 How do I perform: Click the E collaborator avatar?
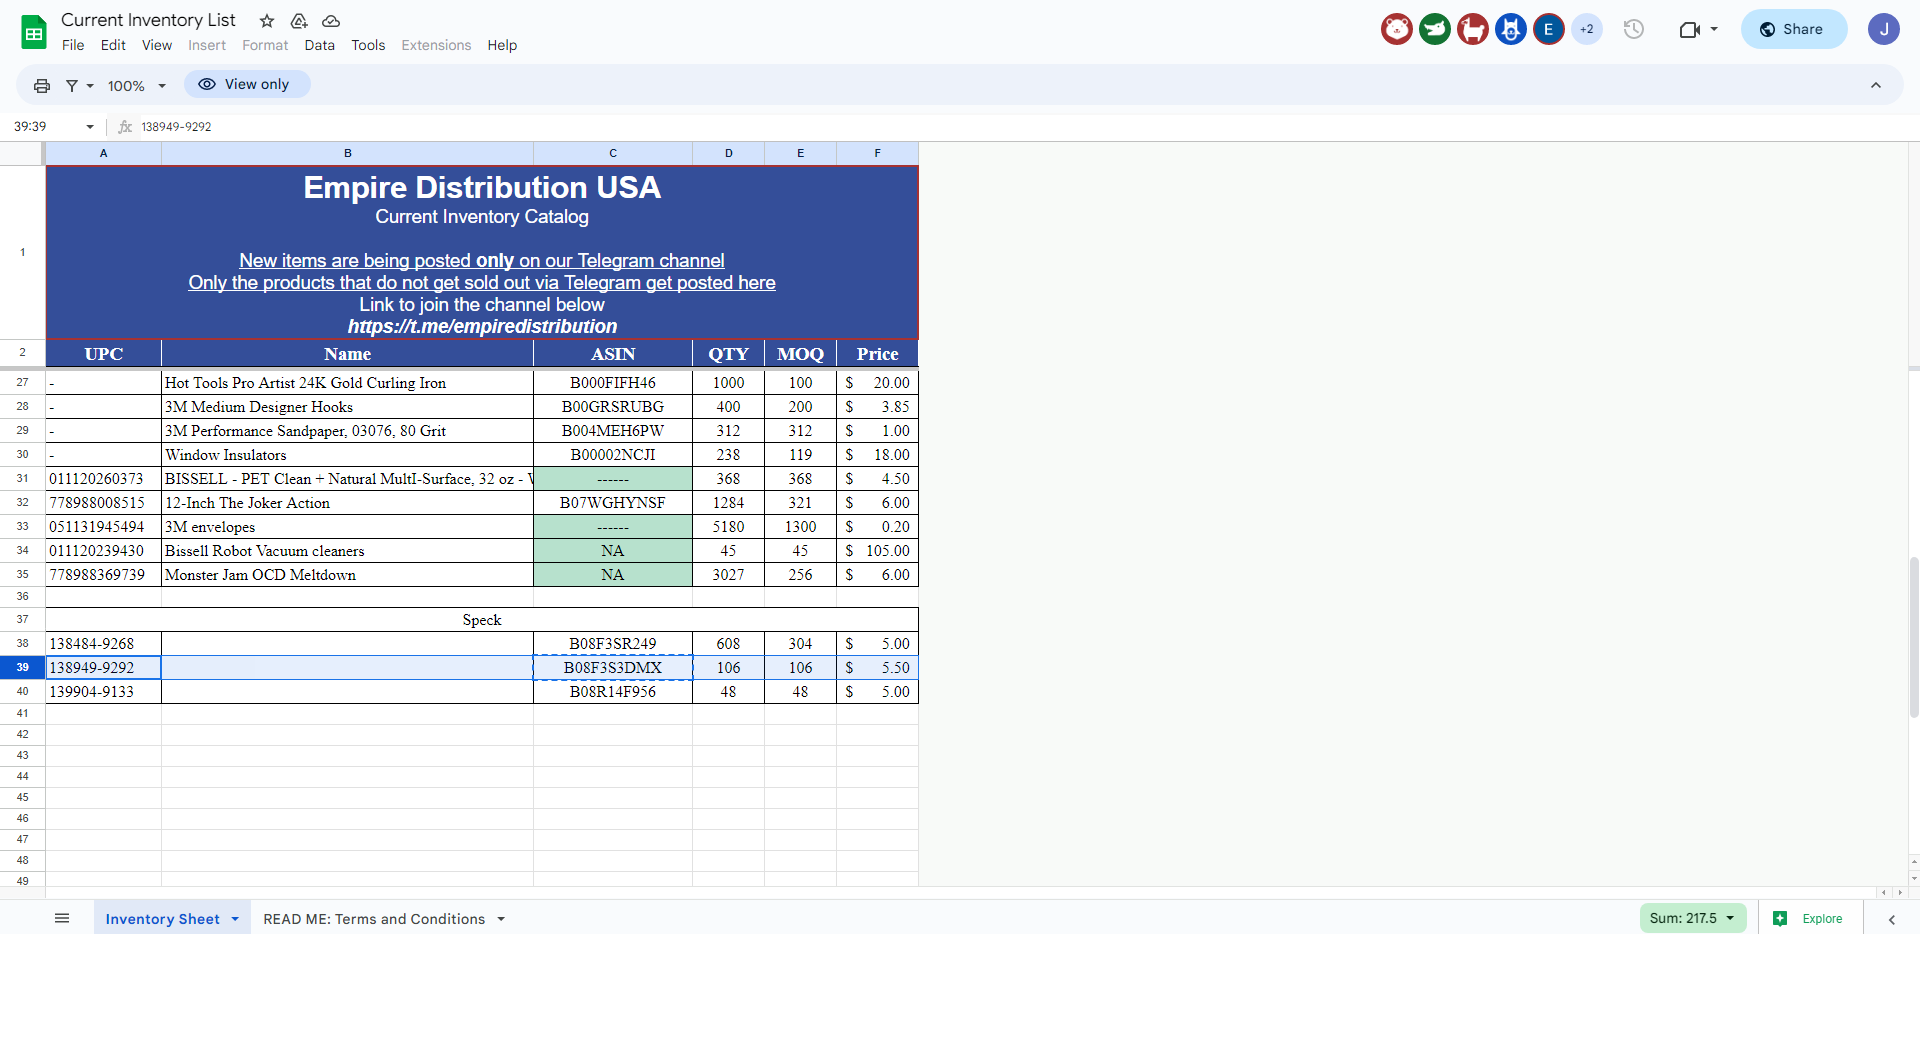tap(1549, 29)
